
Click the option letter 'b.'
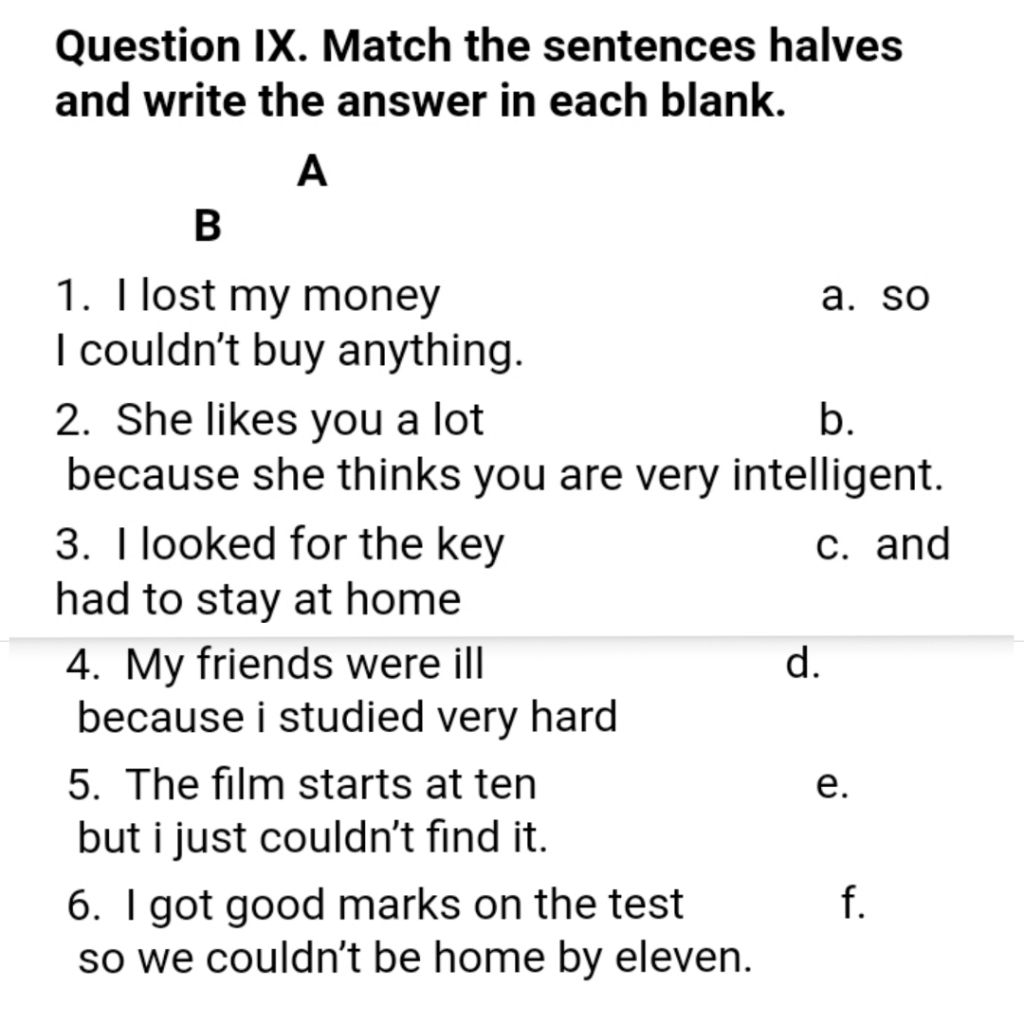(x=837, y=419)
